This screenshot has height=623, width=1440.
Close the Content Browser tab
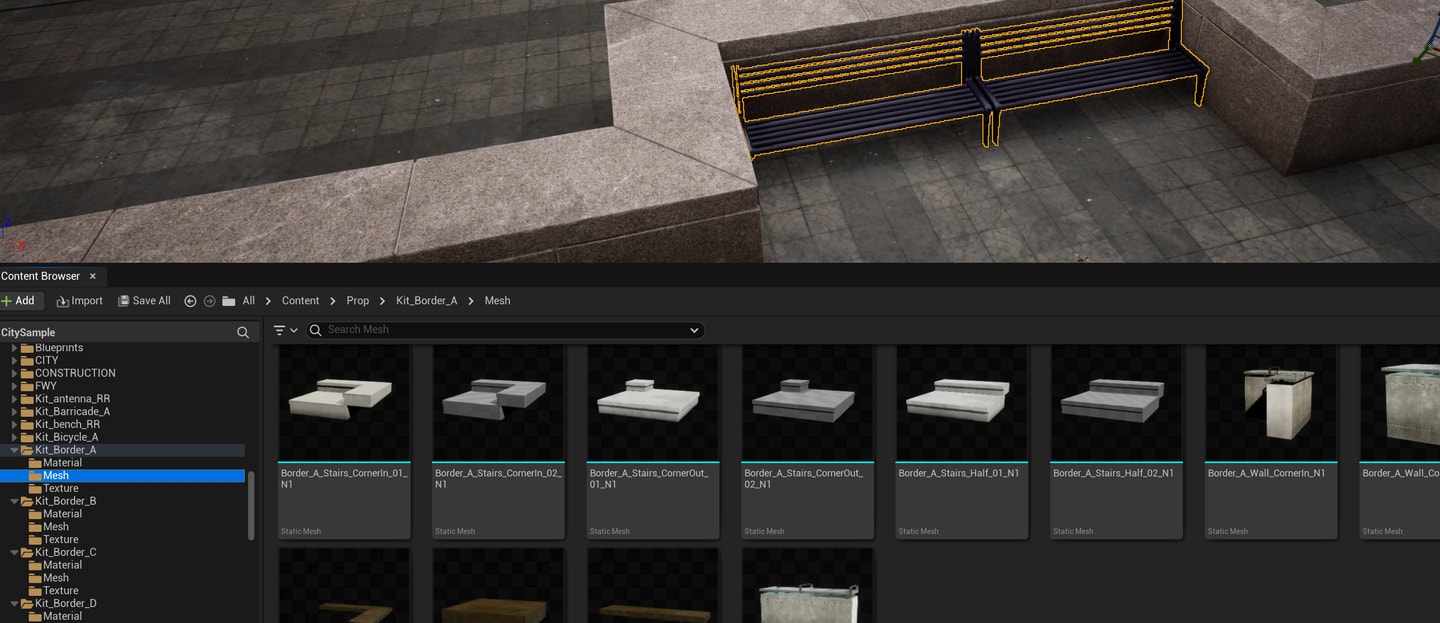(92, 276)
